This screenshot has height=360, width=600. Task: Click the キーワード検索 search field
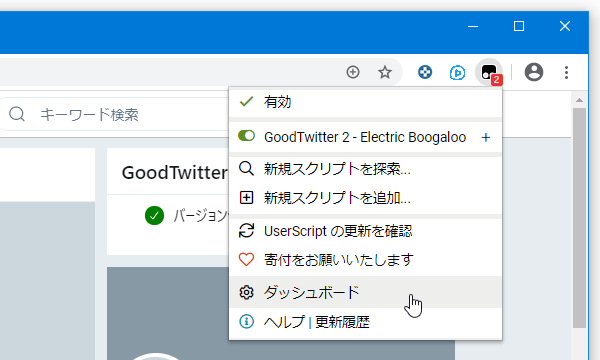[115, 114]
